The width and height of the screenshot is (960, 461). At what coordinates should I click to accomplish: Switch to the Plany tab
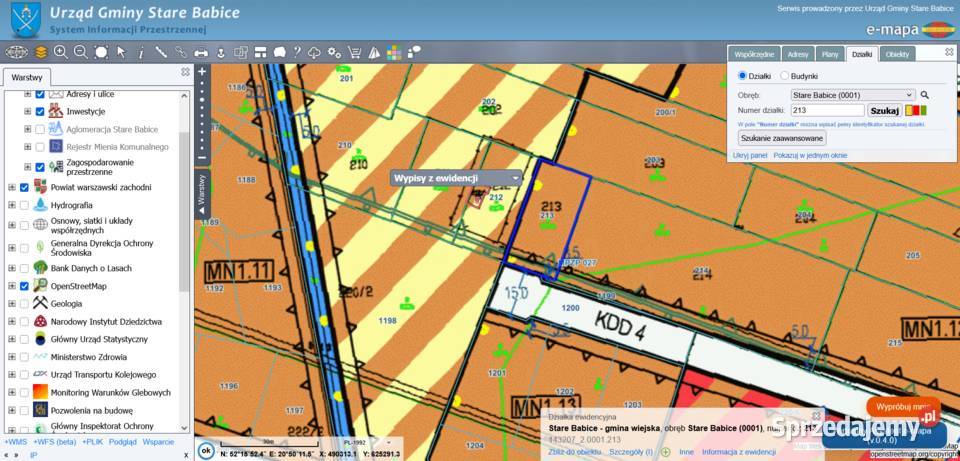click(x=830, y=54)
